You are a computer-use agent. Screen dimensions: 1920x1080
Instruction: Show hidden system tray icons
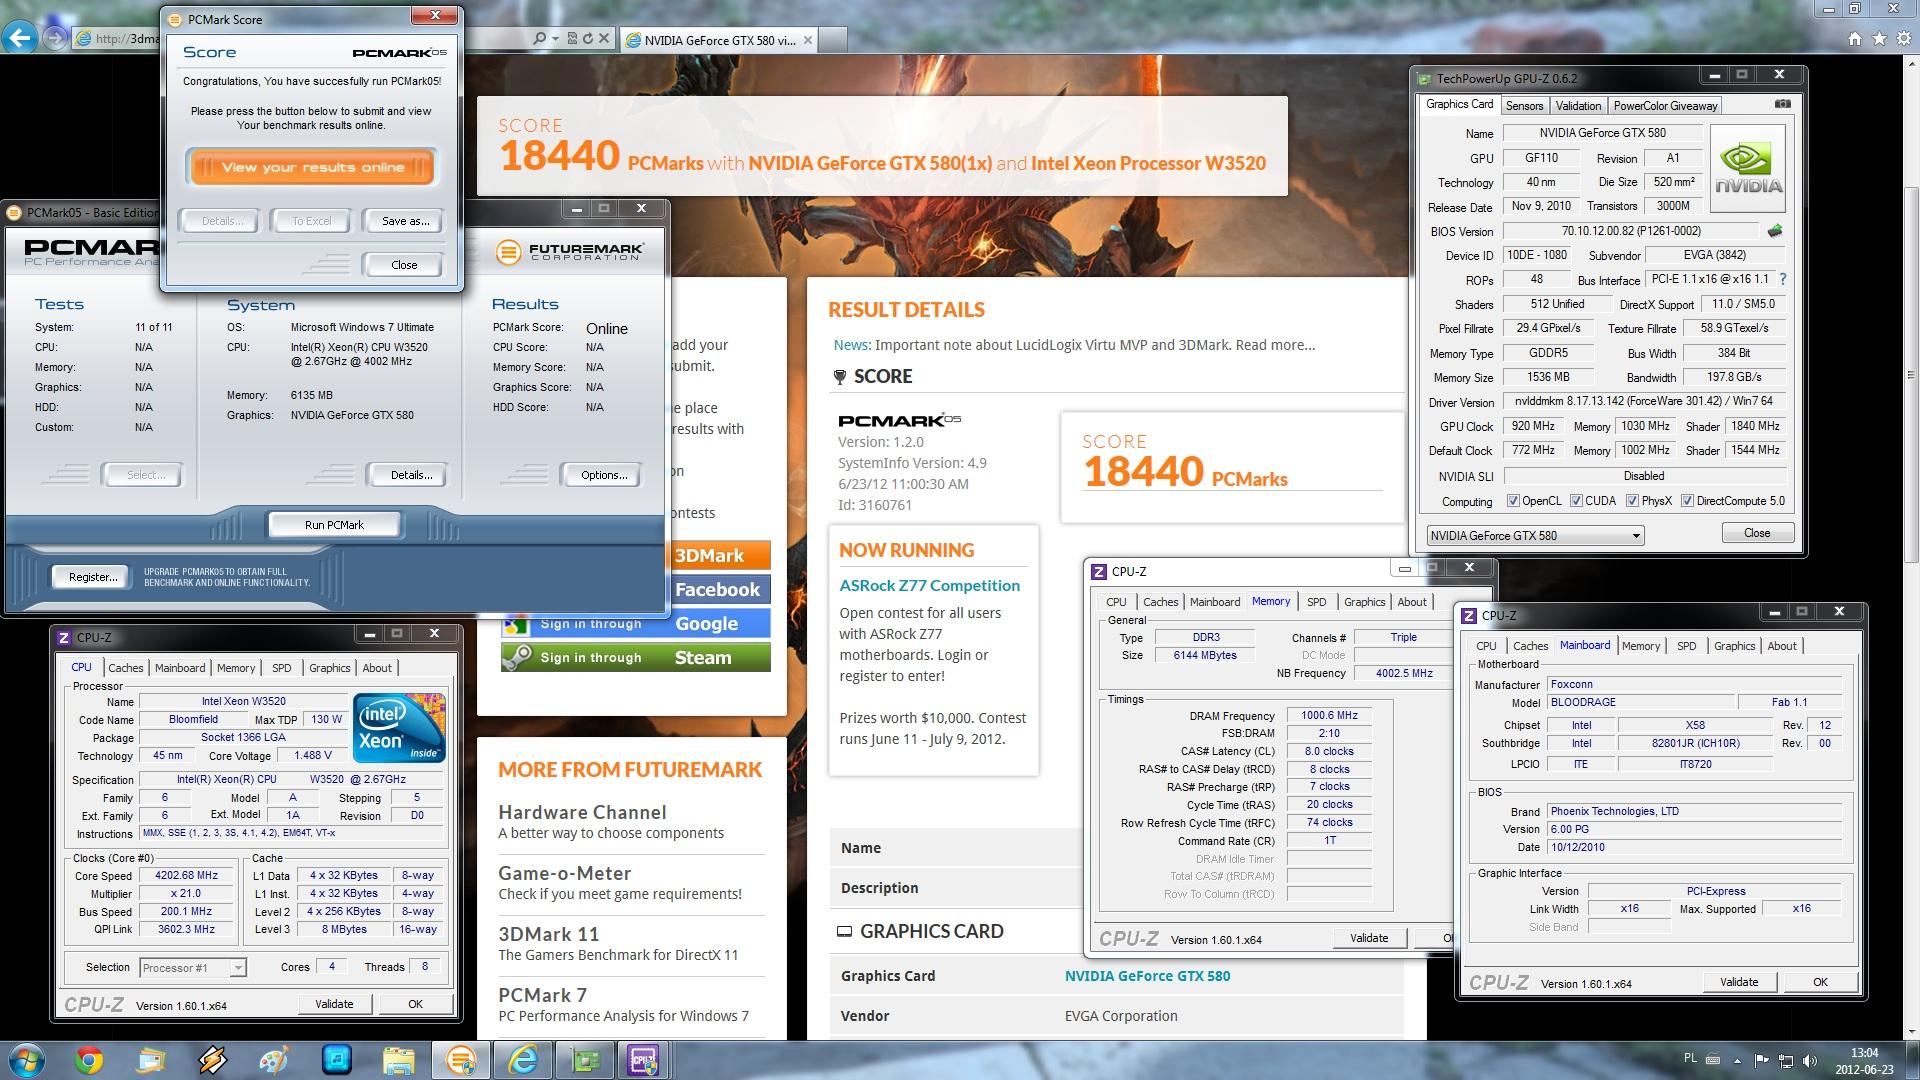coord(1737,1060)
